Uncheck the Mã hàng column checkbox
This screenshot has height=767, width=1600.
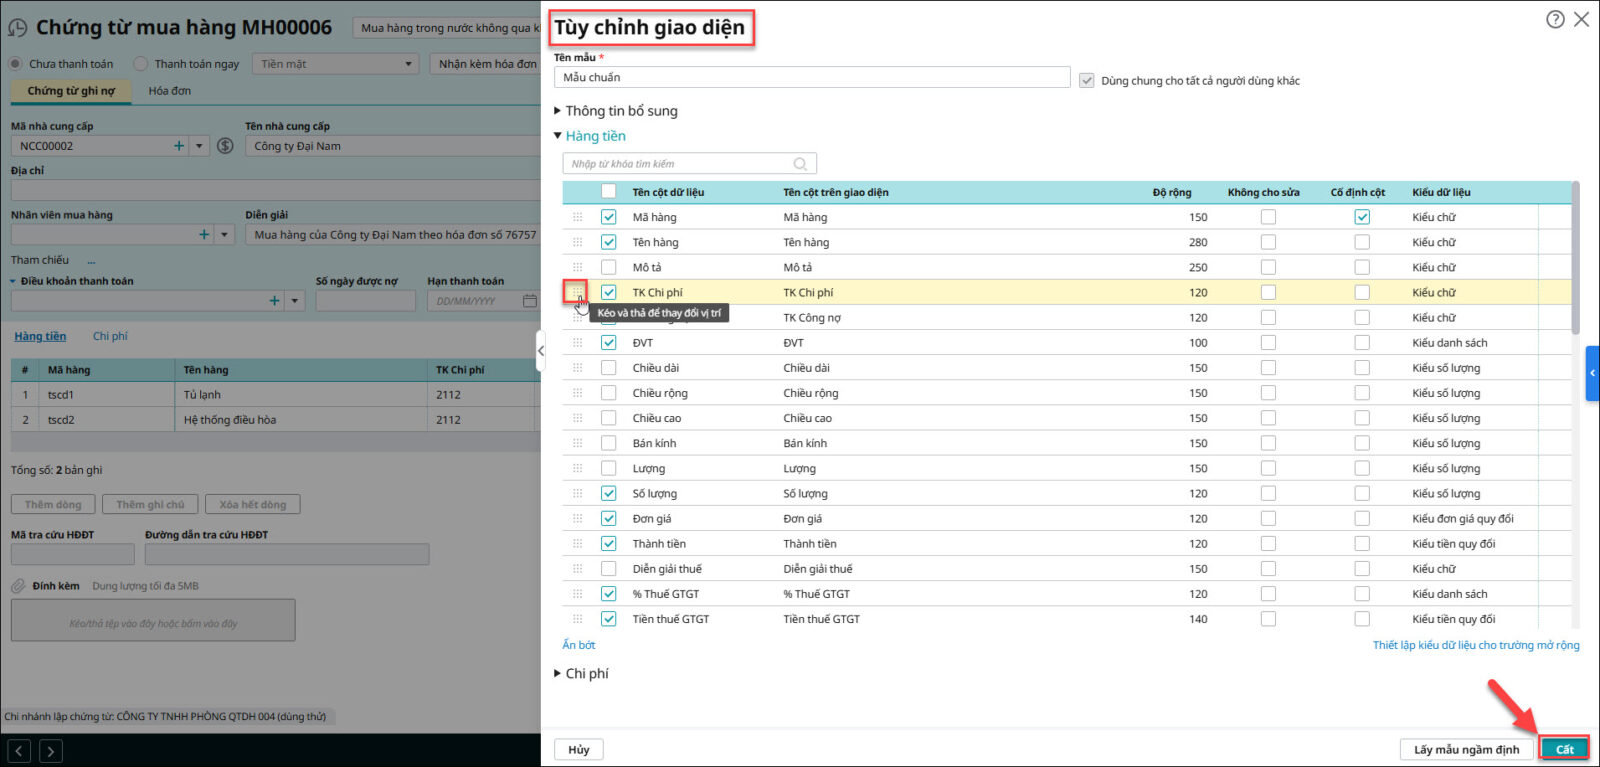tap(609, 217)
